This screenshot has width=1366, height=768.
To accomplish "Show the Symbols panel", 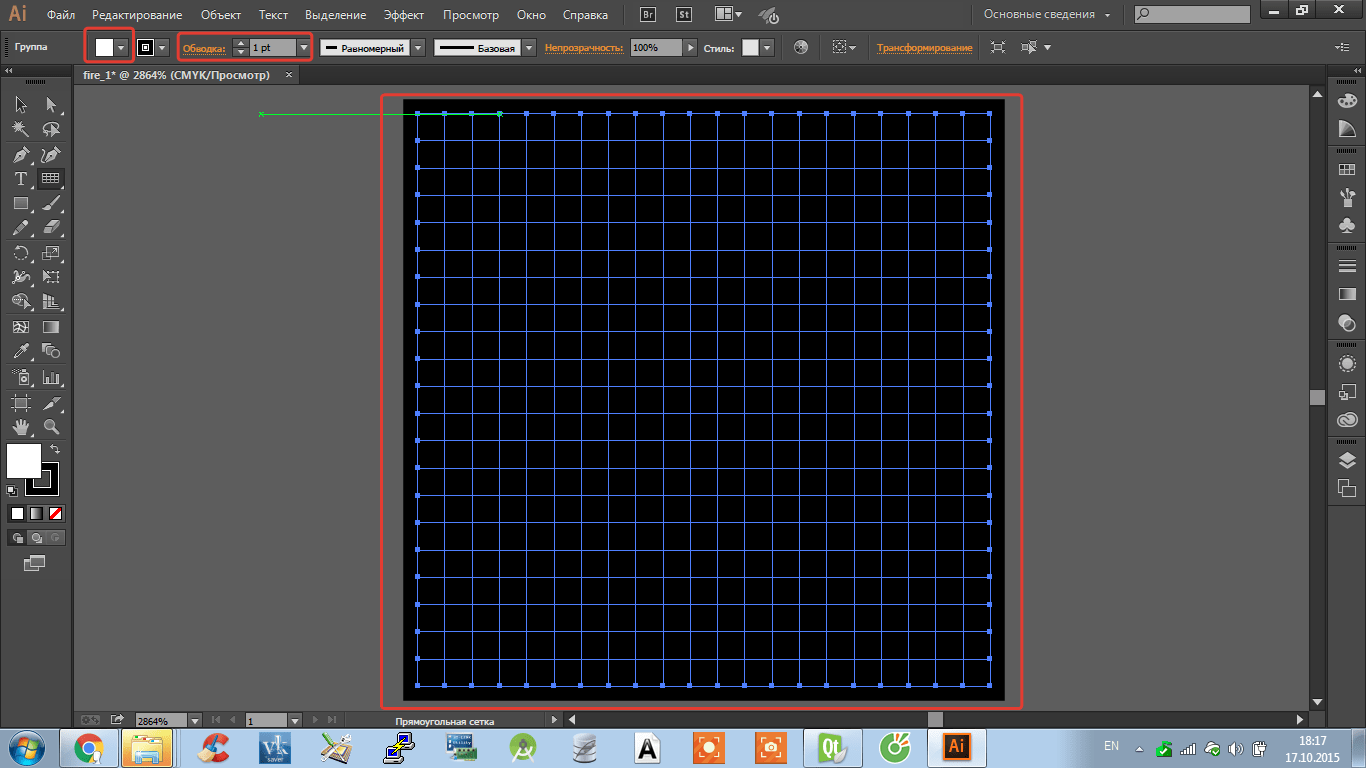I will (1346, 226).
